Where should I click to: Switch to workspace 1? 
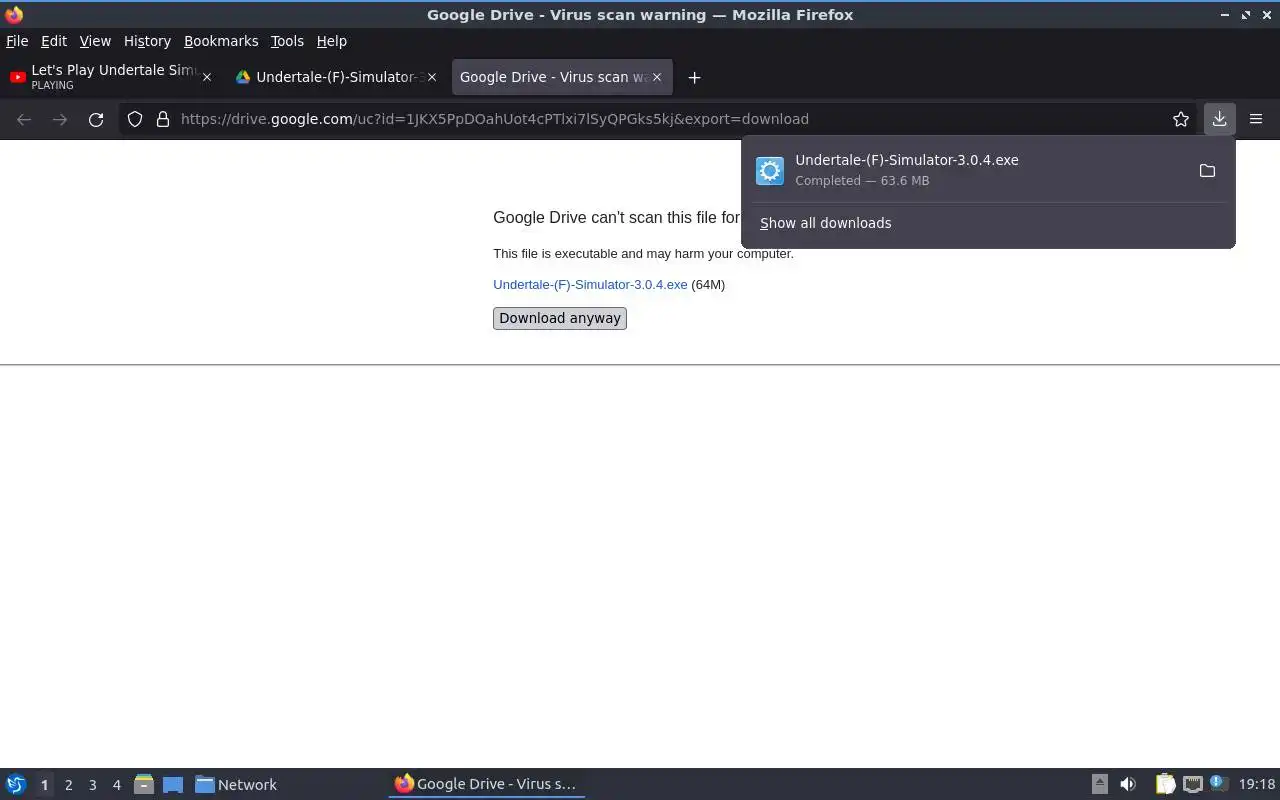pos(44,785)
